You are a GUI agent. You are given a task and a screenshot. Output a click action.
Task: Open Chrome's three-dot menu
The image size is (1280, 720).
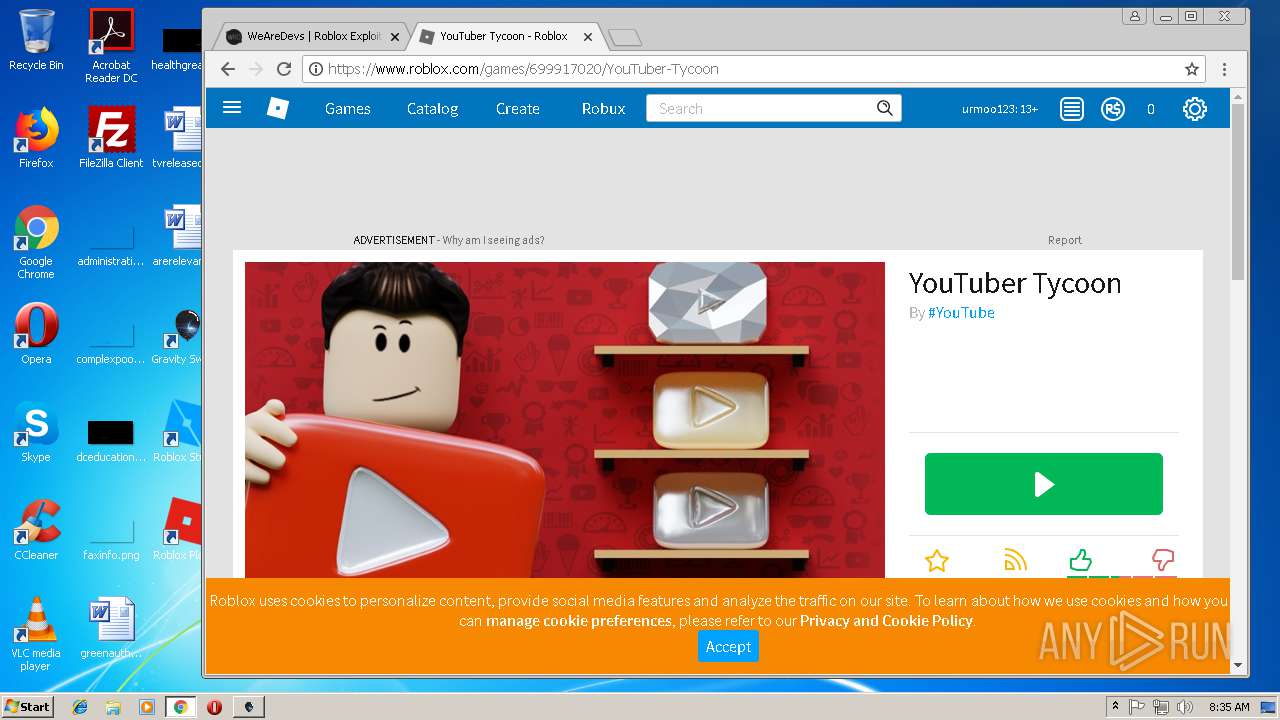click(1224, 69)
